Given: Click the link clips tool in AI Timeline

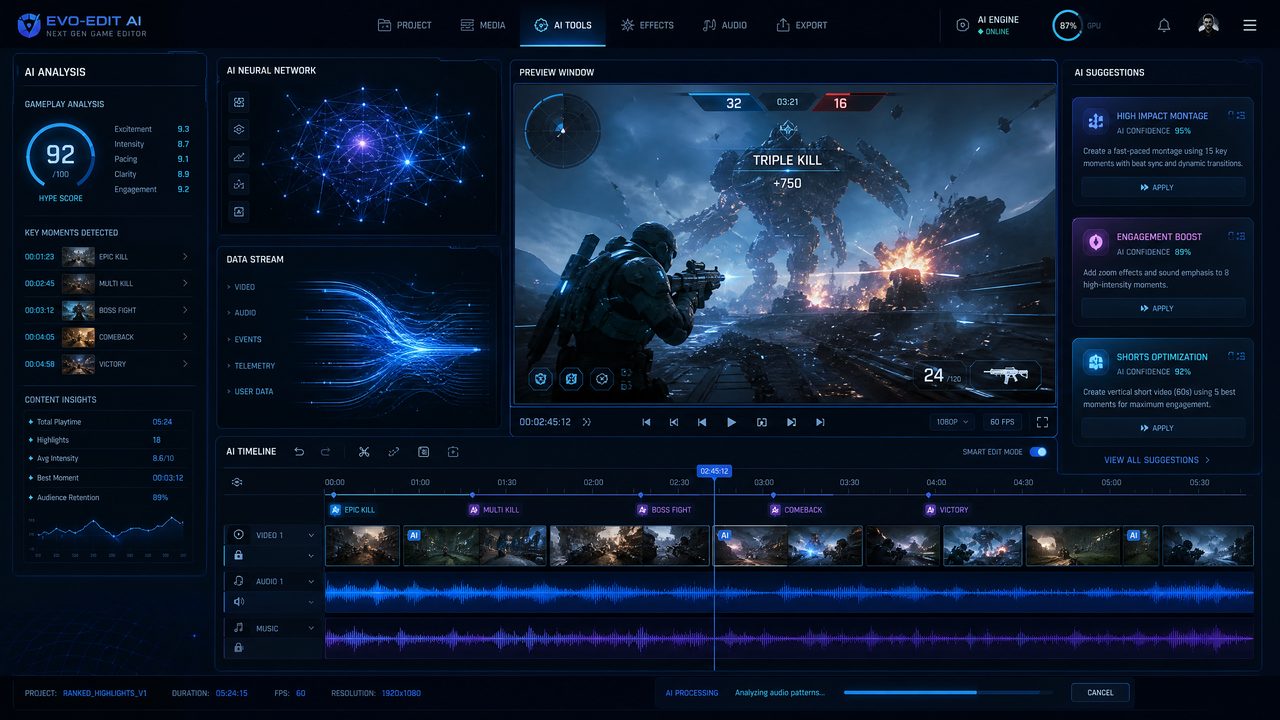Looking at the screenshot, I should pyautogui.click(x=394, y=452).
